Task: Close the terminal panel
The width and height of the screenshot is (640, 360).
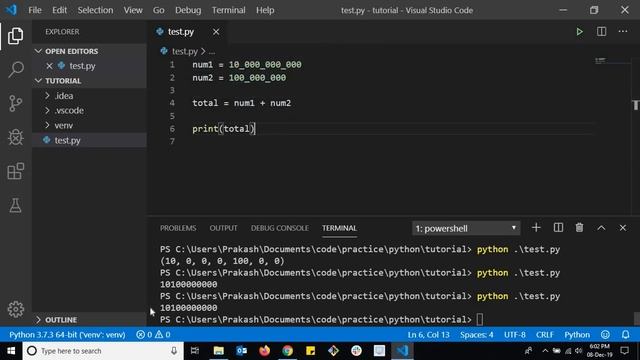Action: click(x=622, y=228)
